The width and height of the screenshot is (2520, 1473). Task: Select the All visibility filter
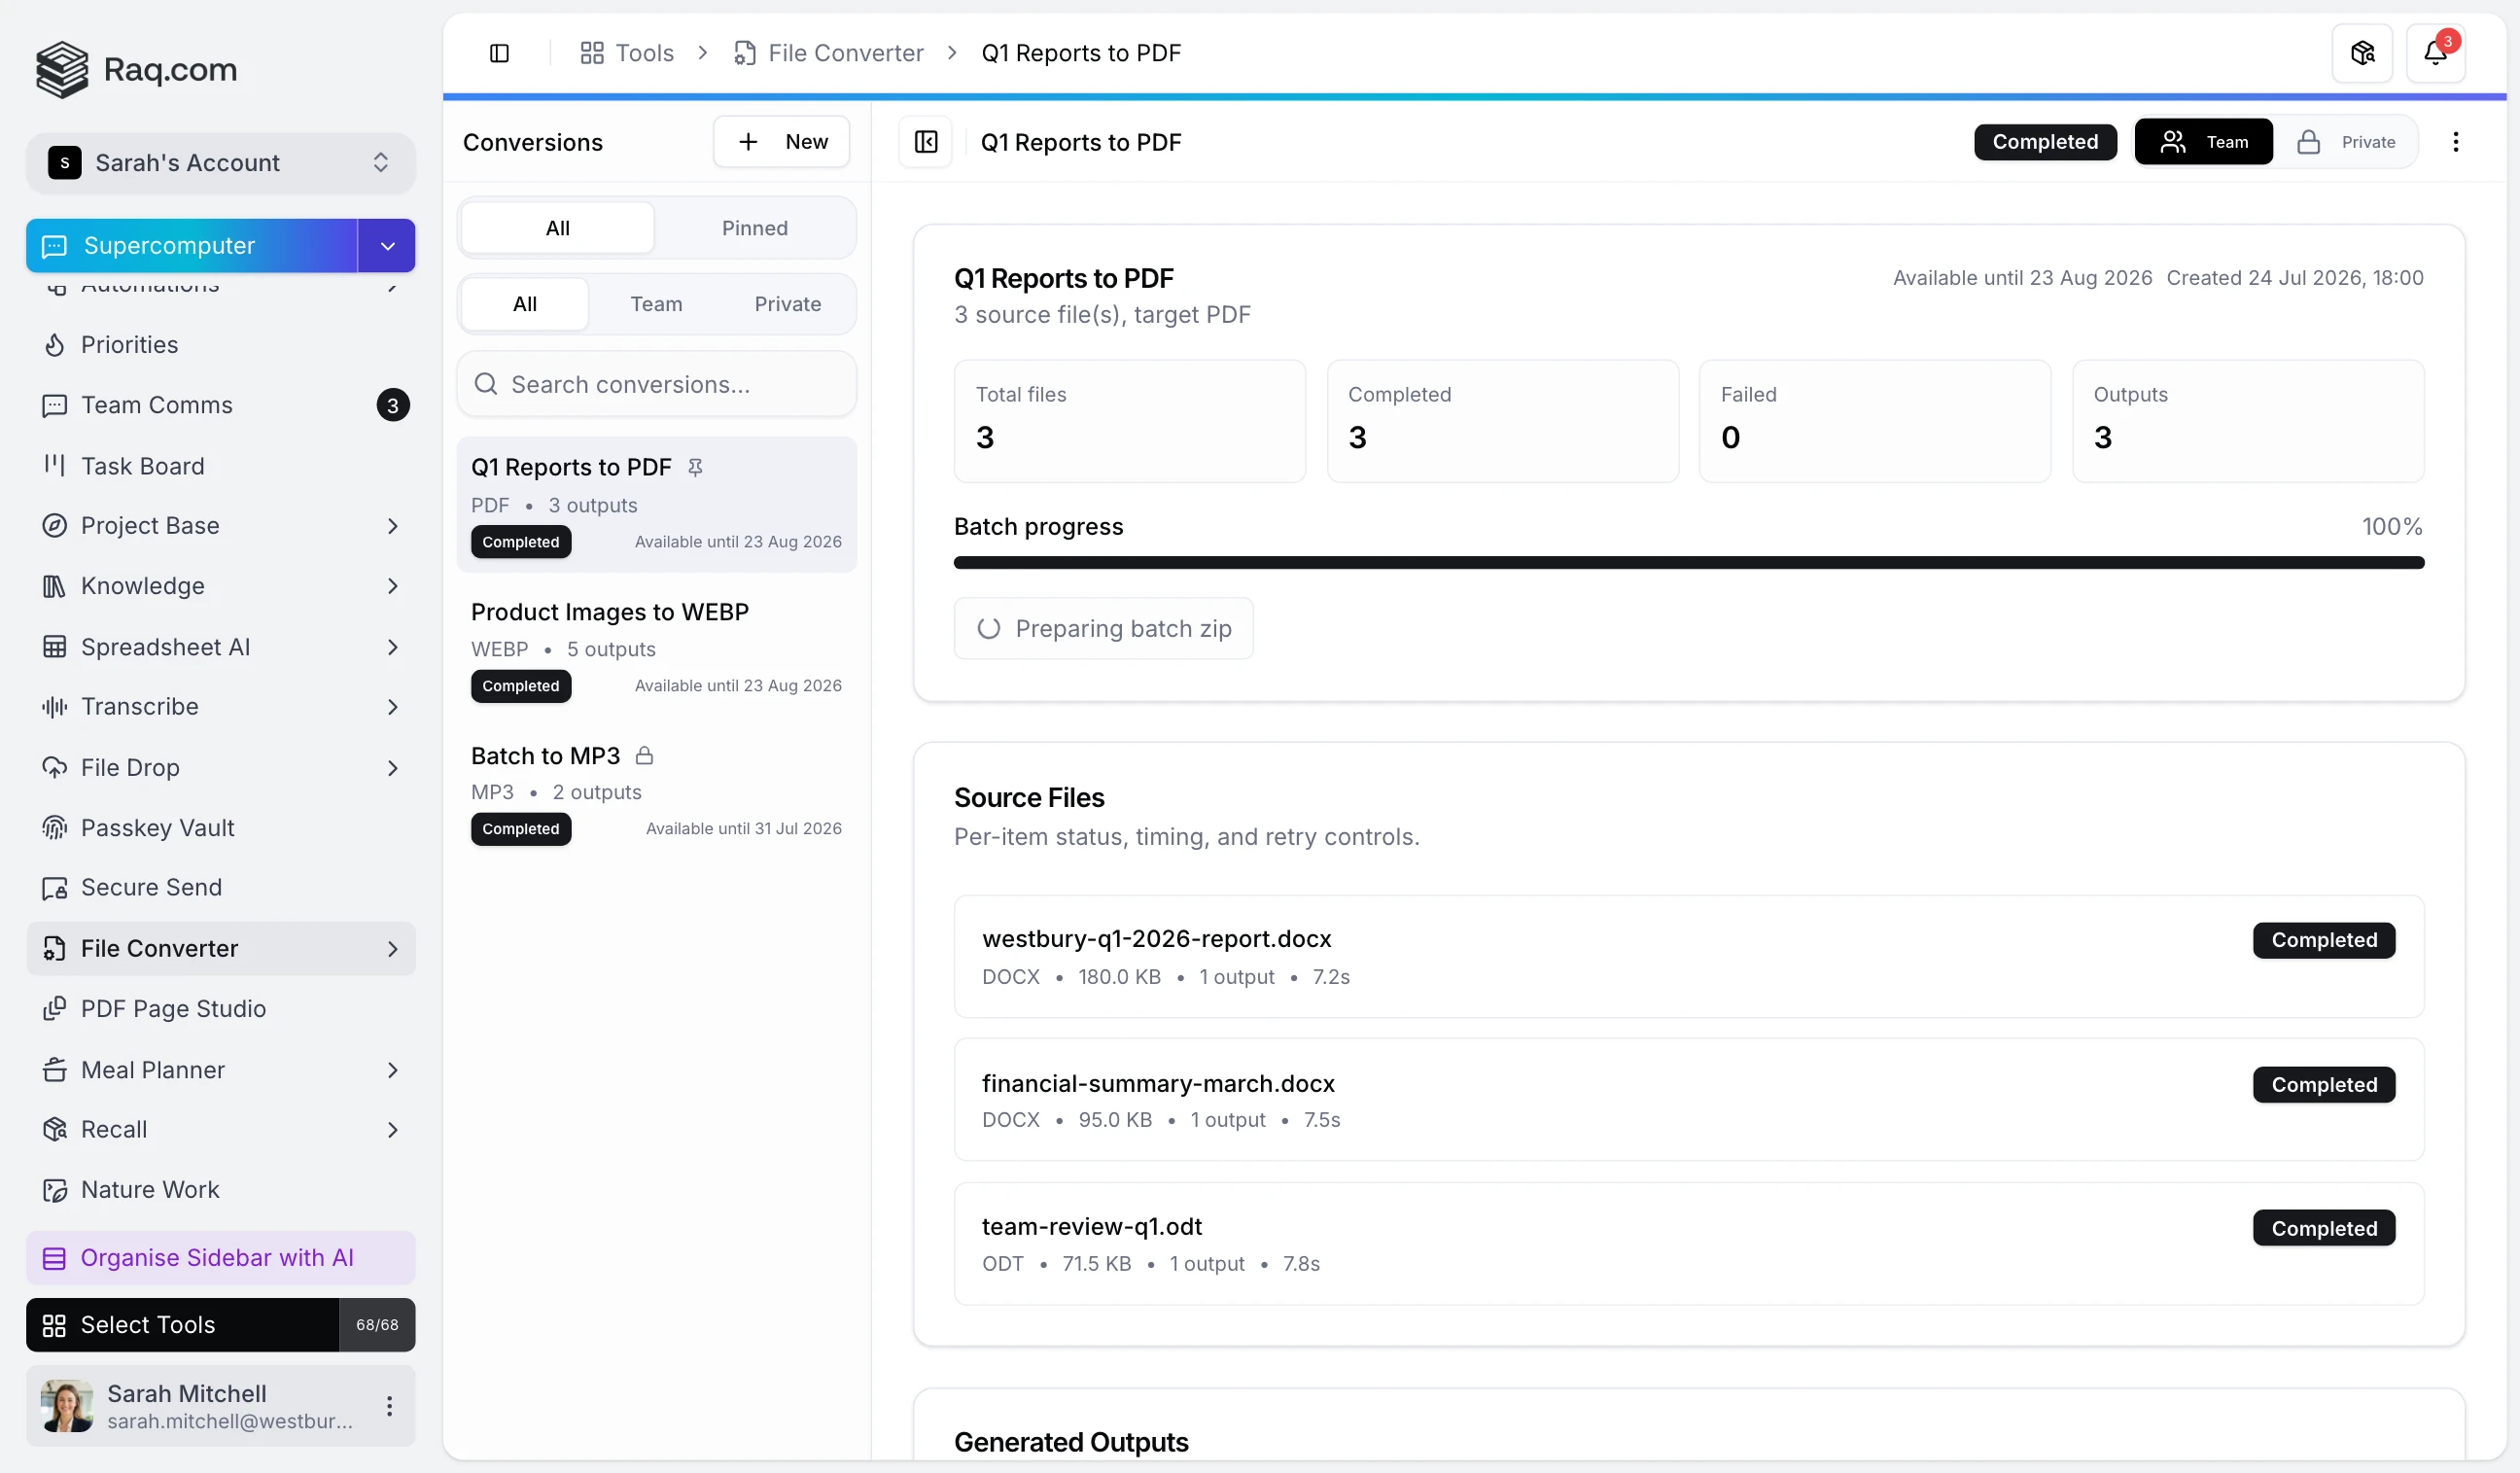(525, 304)
